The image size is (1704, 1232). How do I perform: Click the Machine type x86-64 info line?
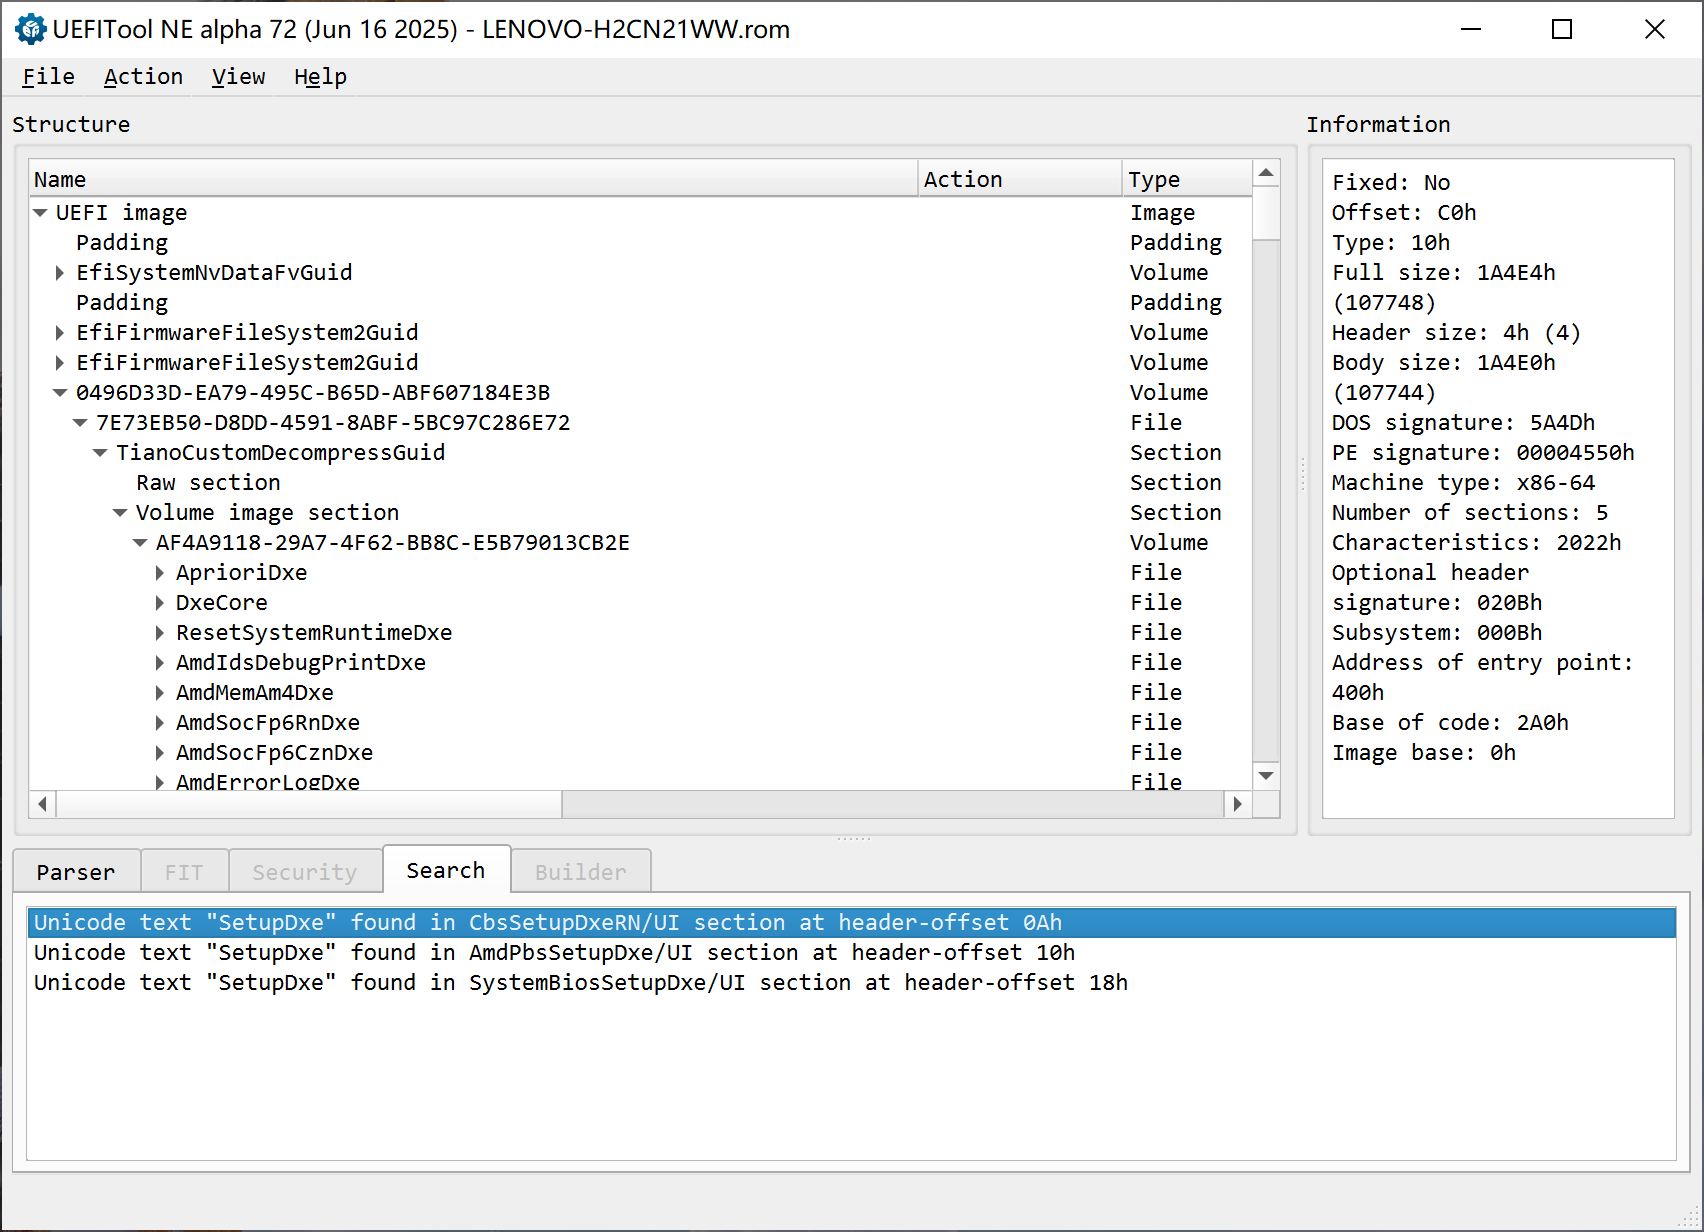pos(1463,483)
